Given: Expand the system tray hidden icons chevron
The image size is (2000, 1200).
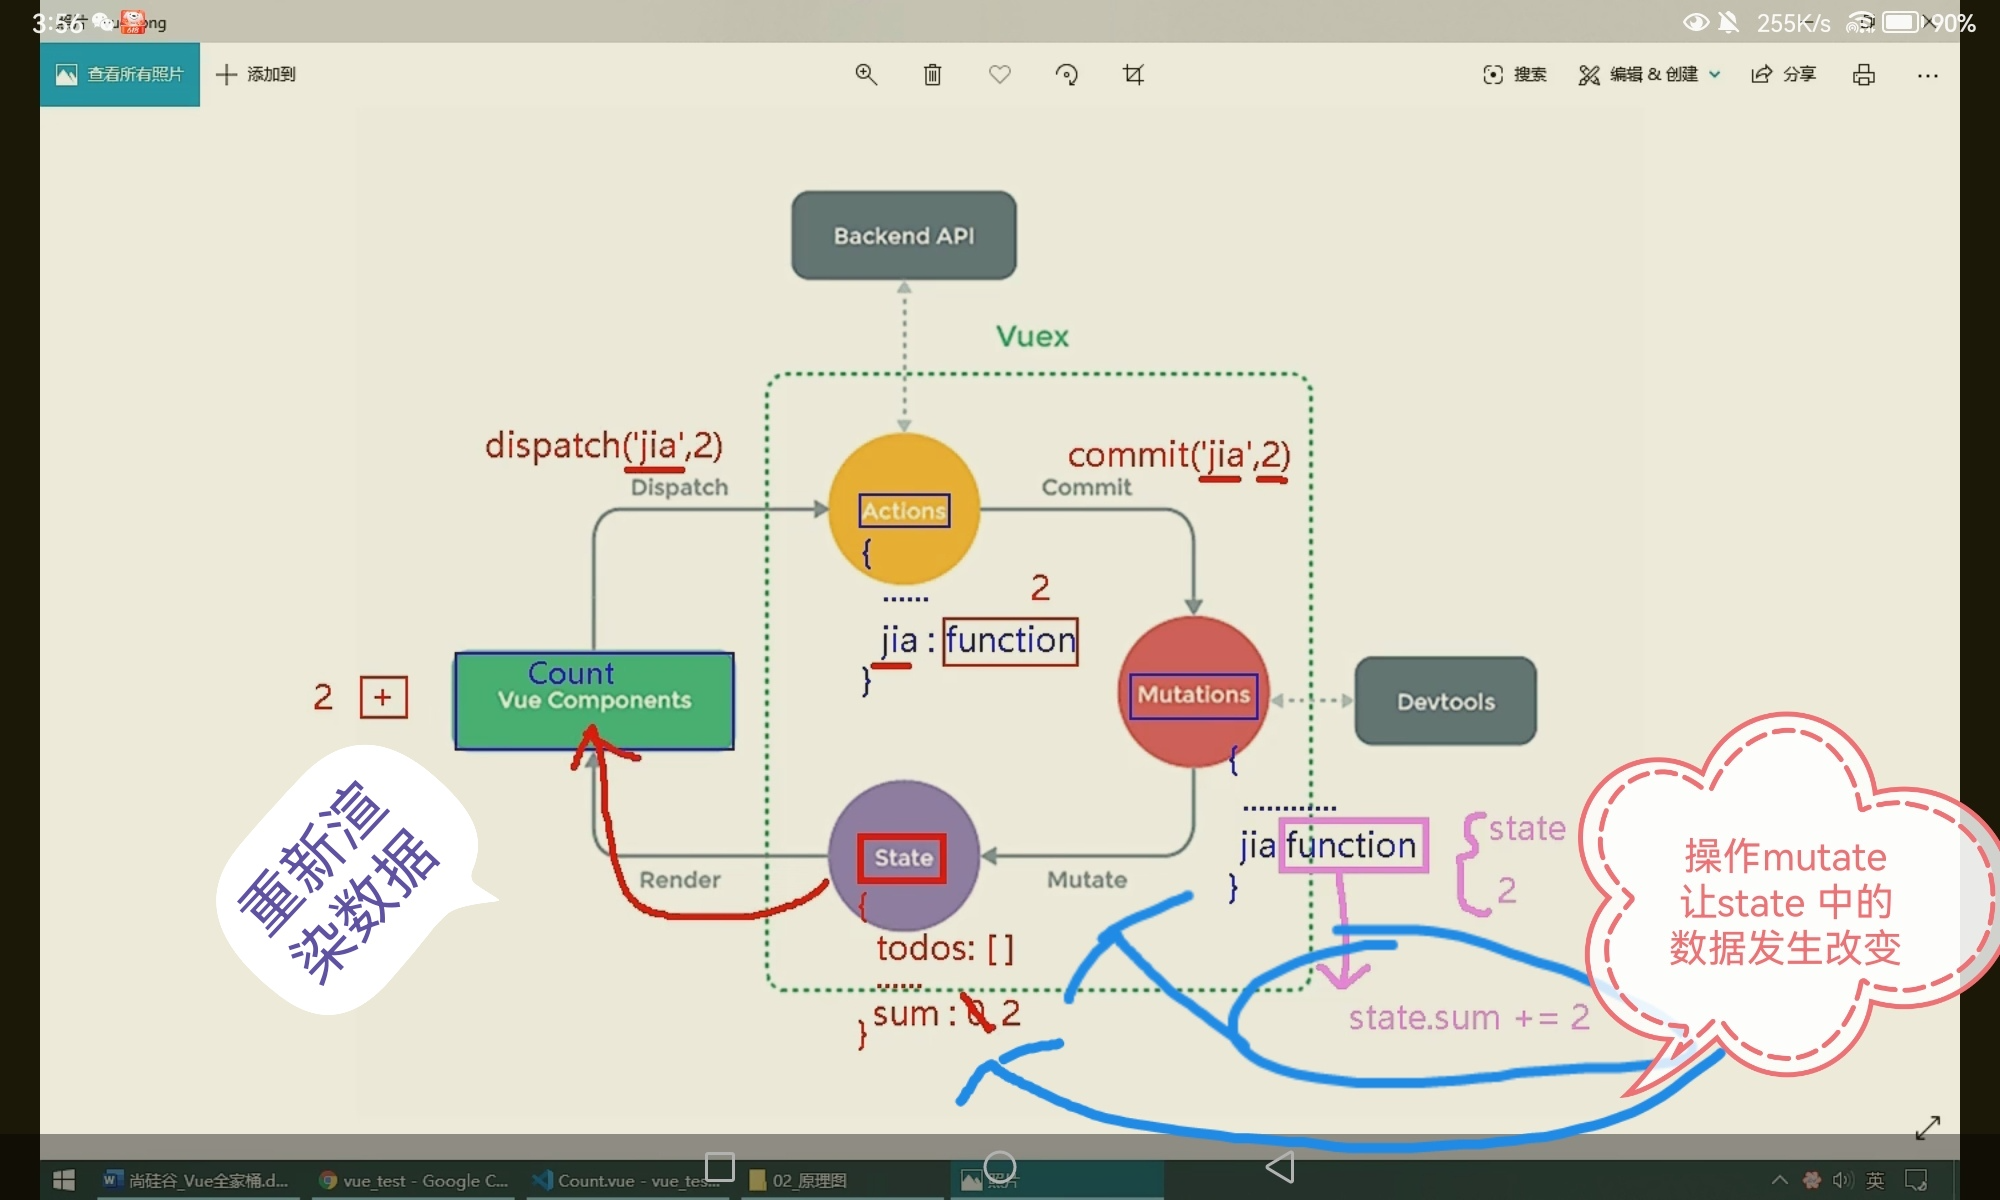Looking at the screenshot, I should tap(1779, 1180).
